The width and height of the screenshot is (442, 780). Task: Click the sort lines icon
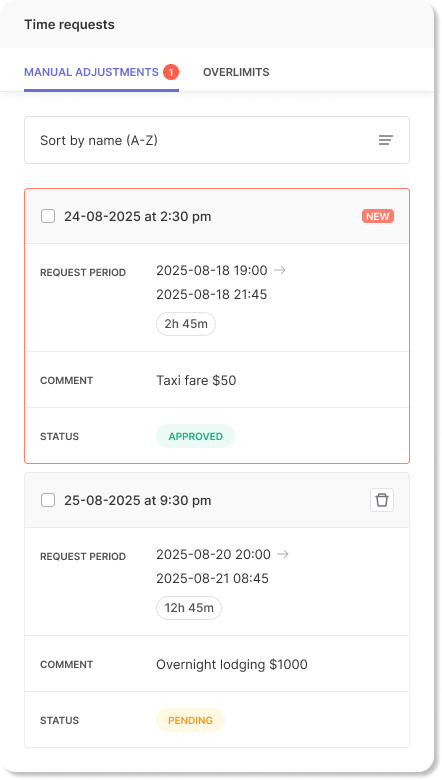click(x=386, y=140)
